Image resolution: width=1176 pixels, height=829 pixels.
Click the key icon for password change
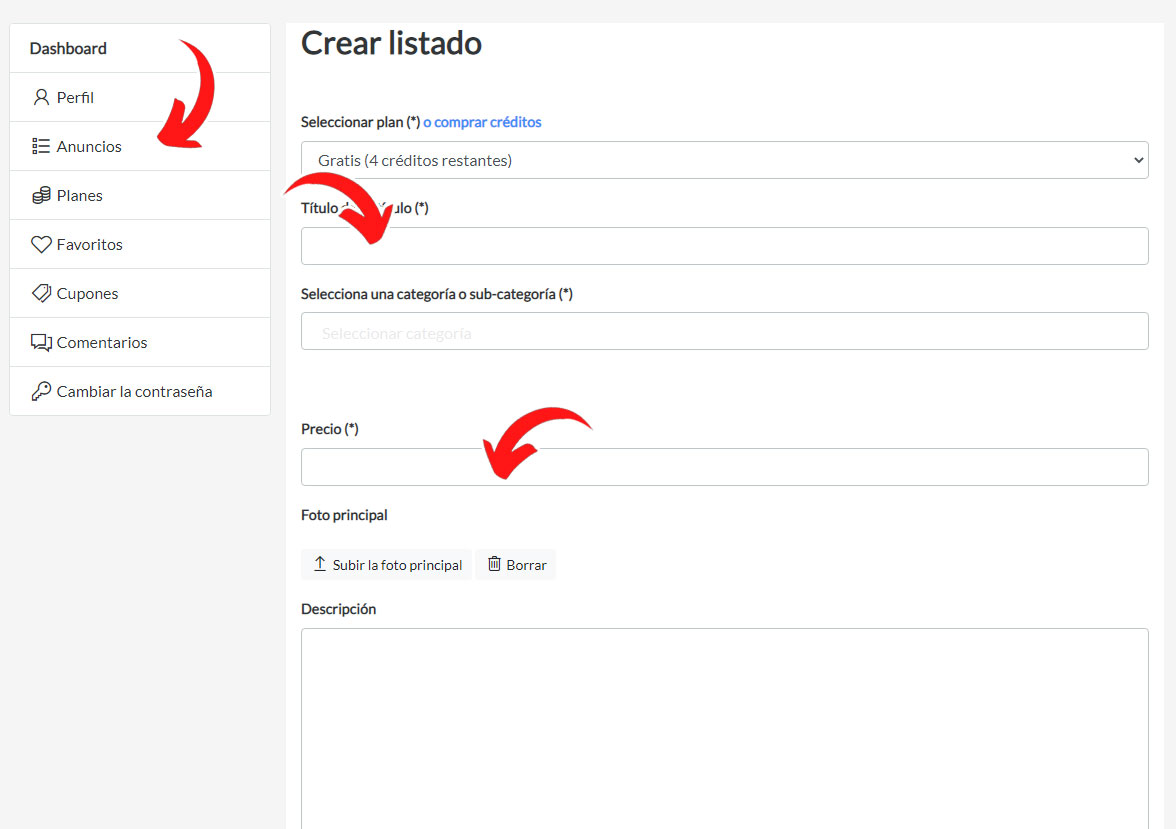(x=41, y=392)
